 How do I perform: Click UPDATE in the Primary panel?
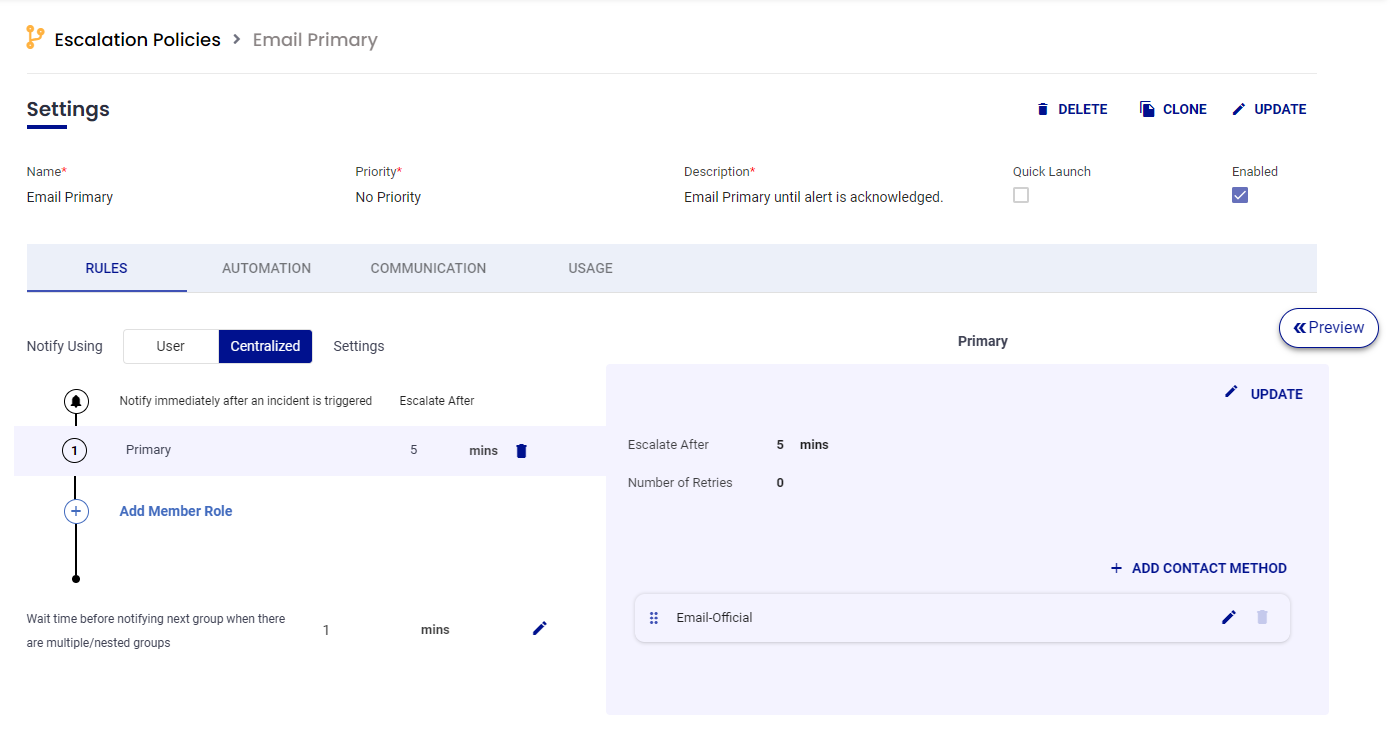1263,394
